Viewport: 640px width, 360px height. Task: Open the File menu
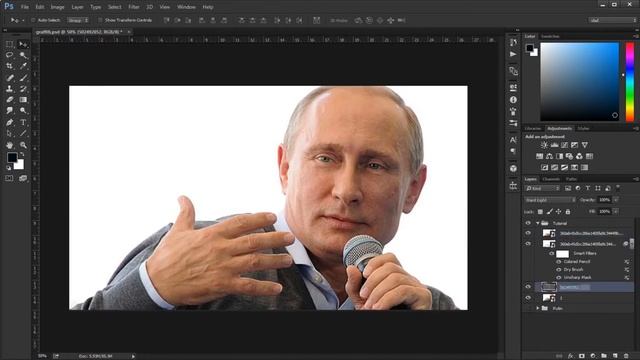pos(25,7)
